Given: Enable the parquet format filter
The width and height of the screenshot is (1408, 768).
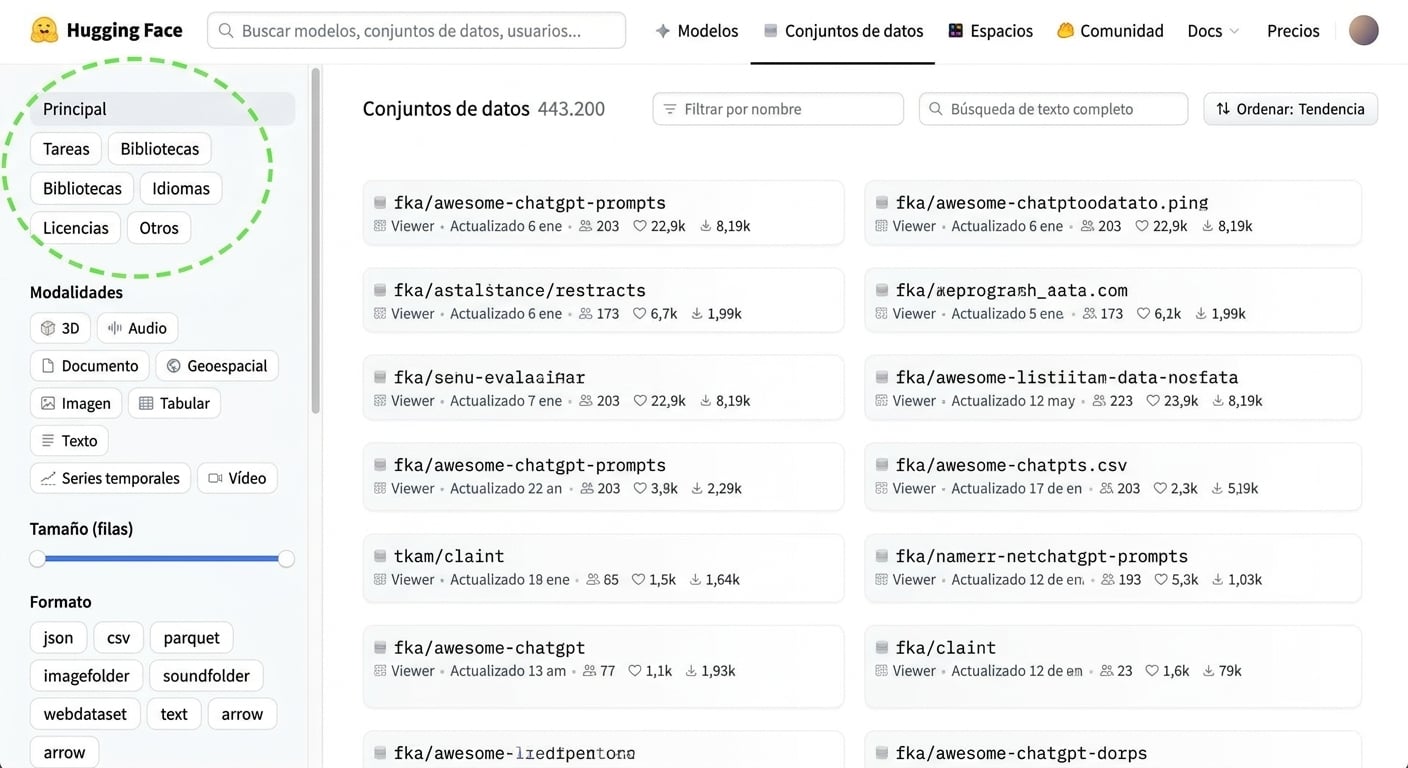Looking at the screenshot, I should [191, 637].
